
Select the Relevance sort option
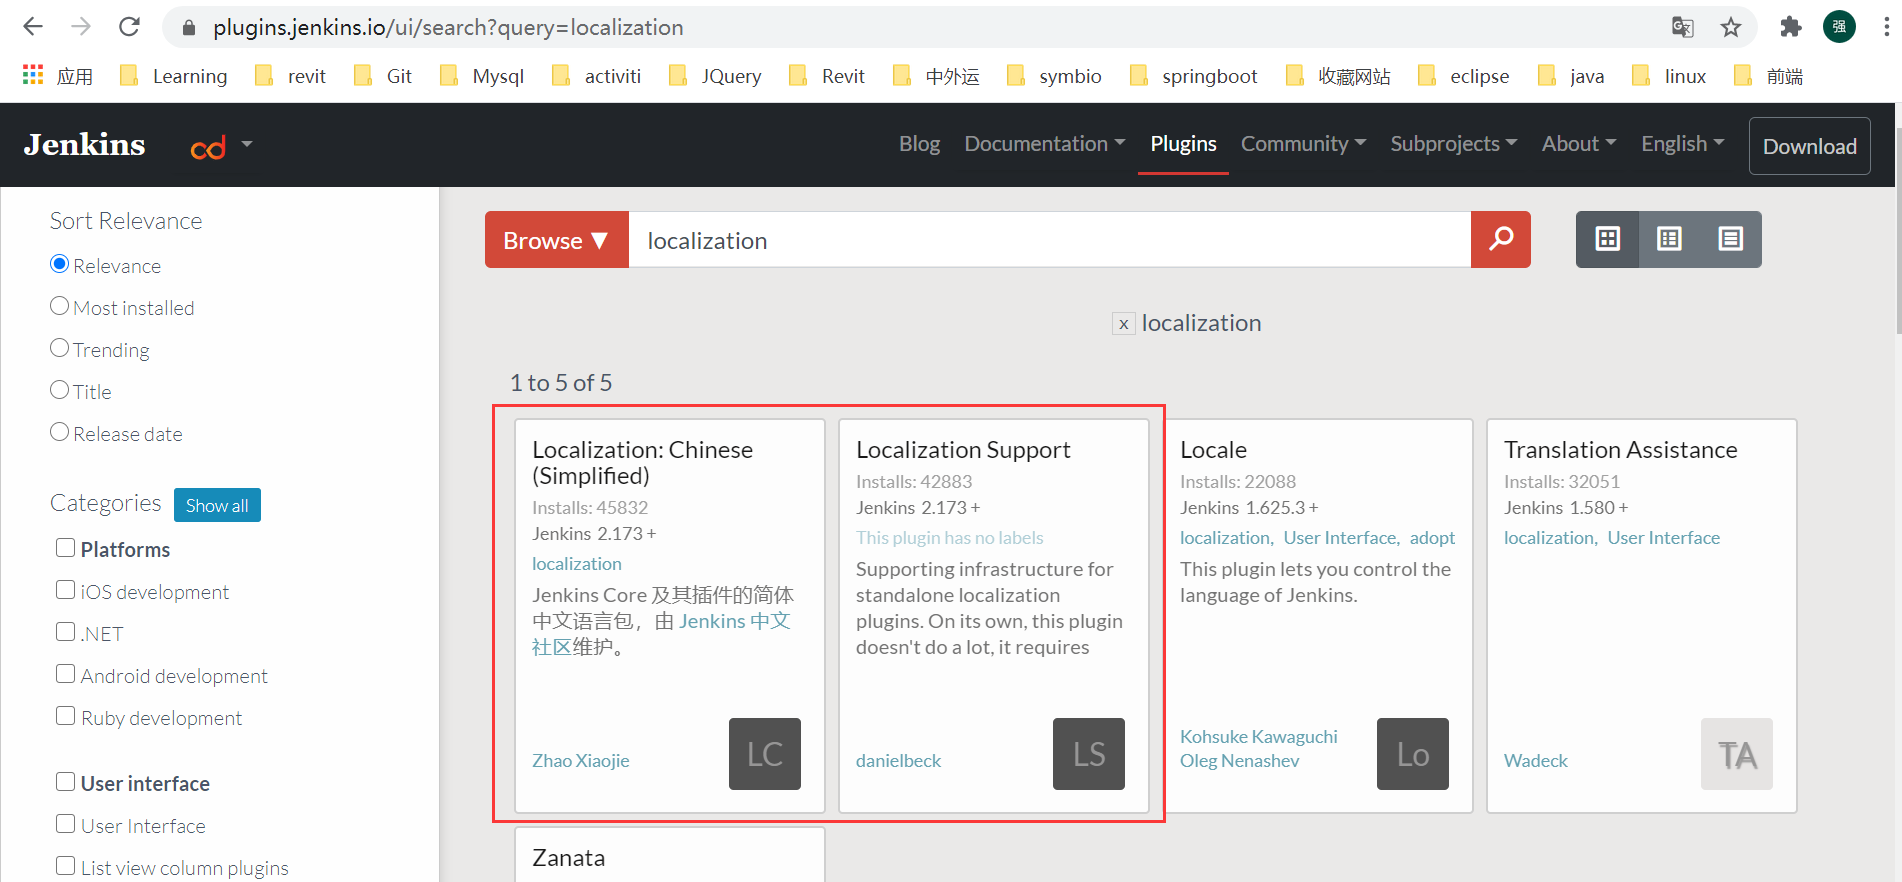tap(60, 264)
